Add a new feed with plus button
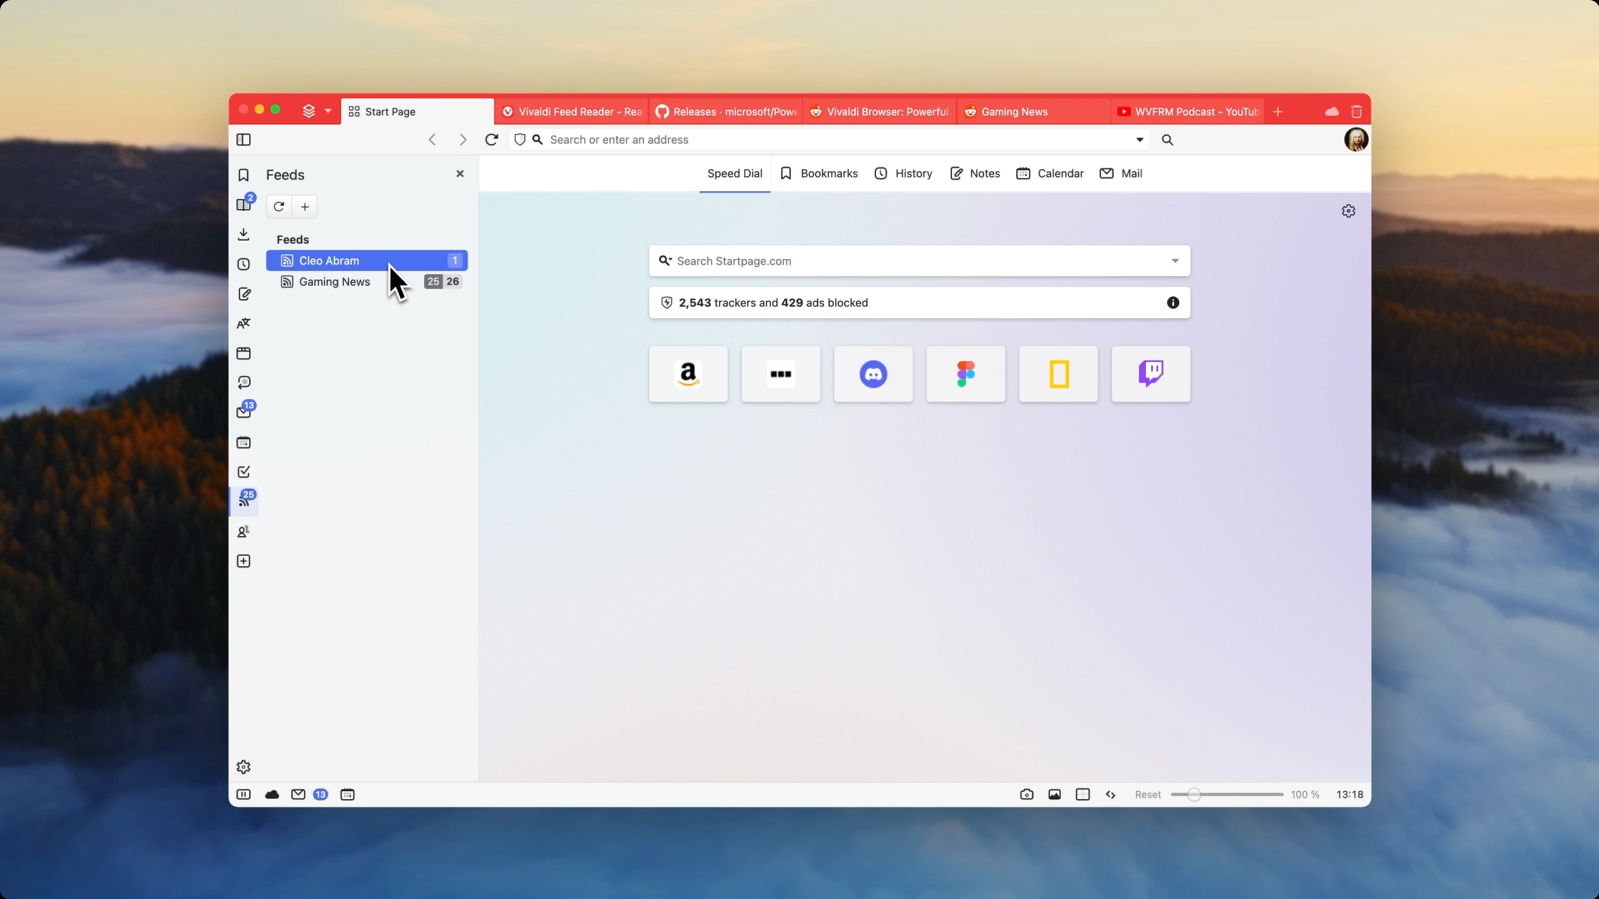Screen dimensions: 1599x899 pyautogui.click(x=305, y=207)
